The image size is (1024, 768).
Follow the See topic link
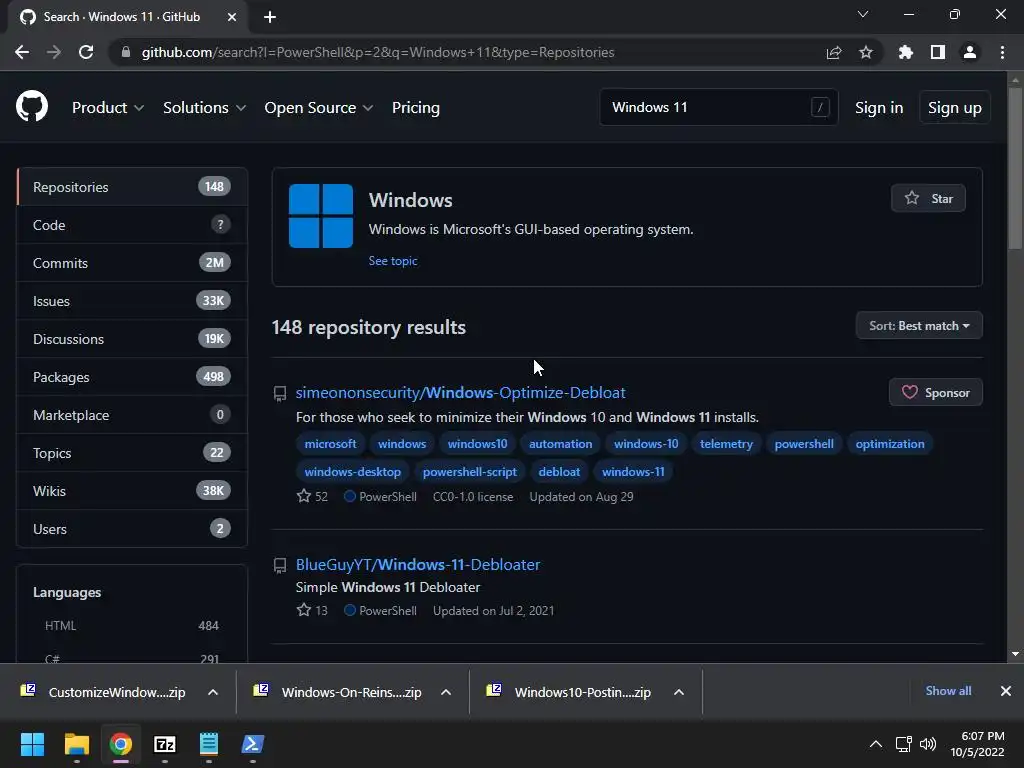click(392, 261)
